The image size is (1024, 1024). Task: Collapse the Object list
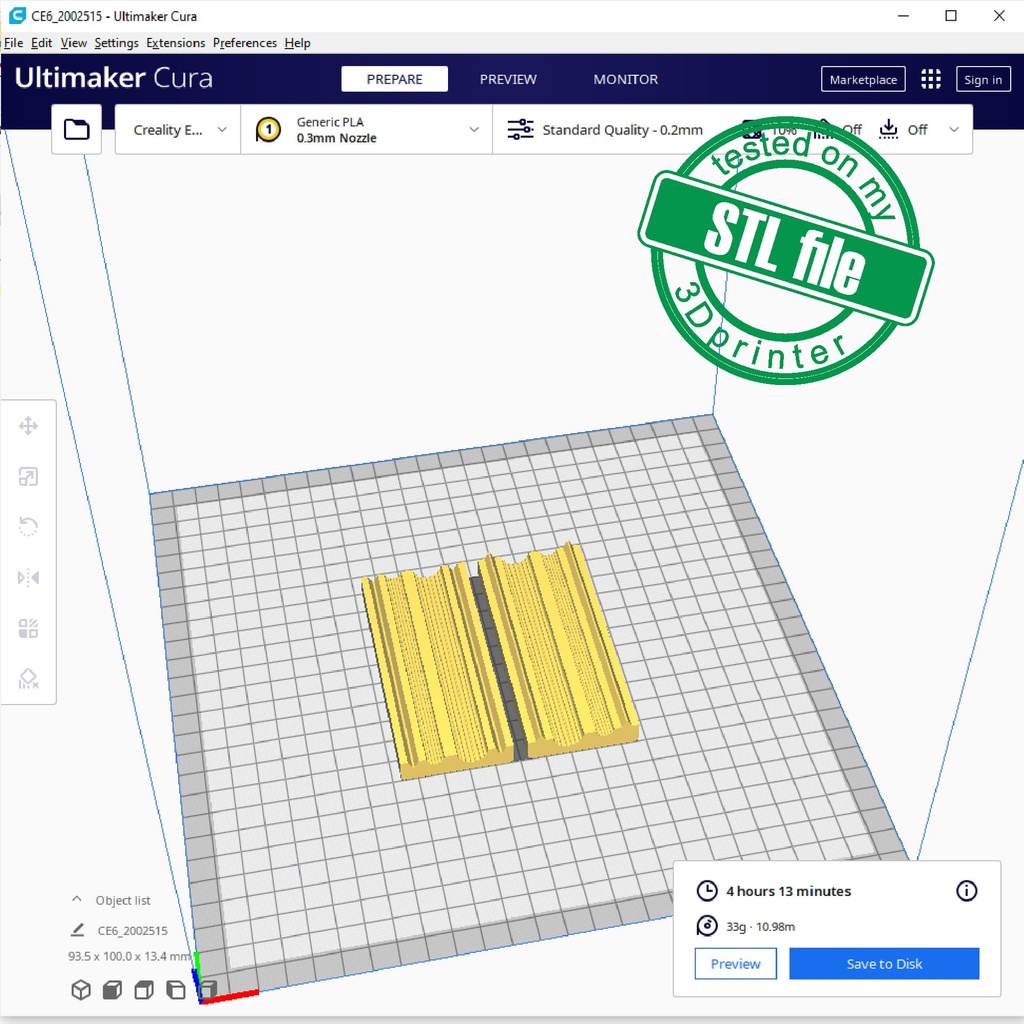[77, 900]
